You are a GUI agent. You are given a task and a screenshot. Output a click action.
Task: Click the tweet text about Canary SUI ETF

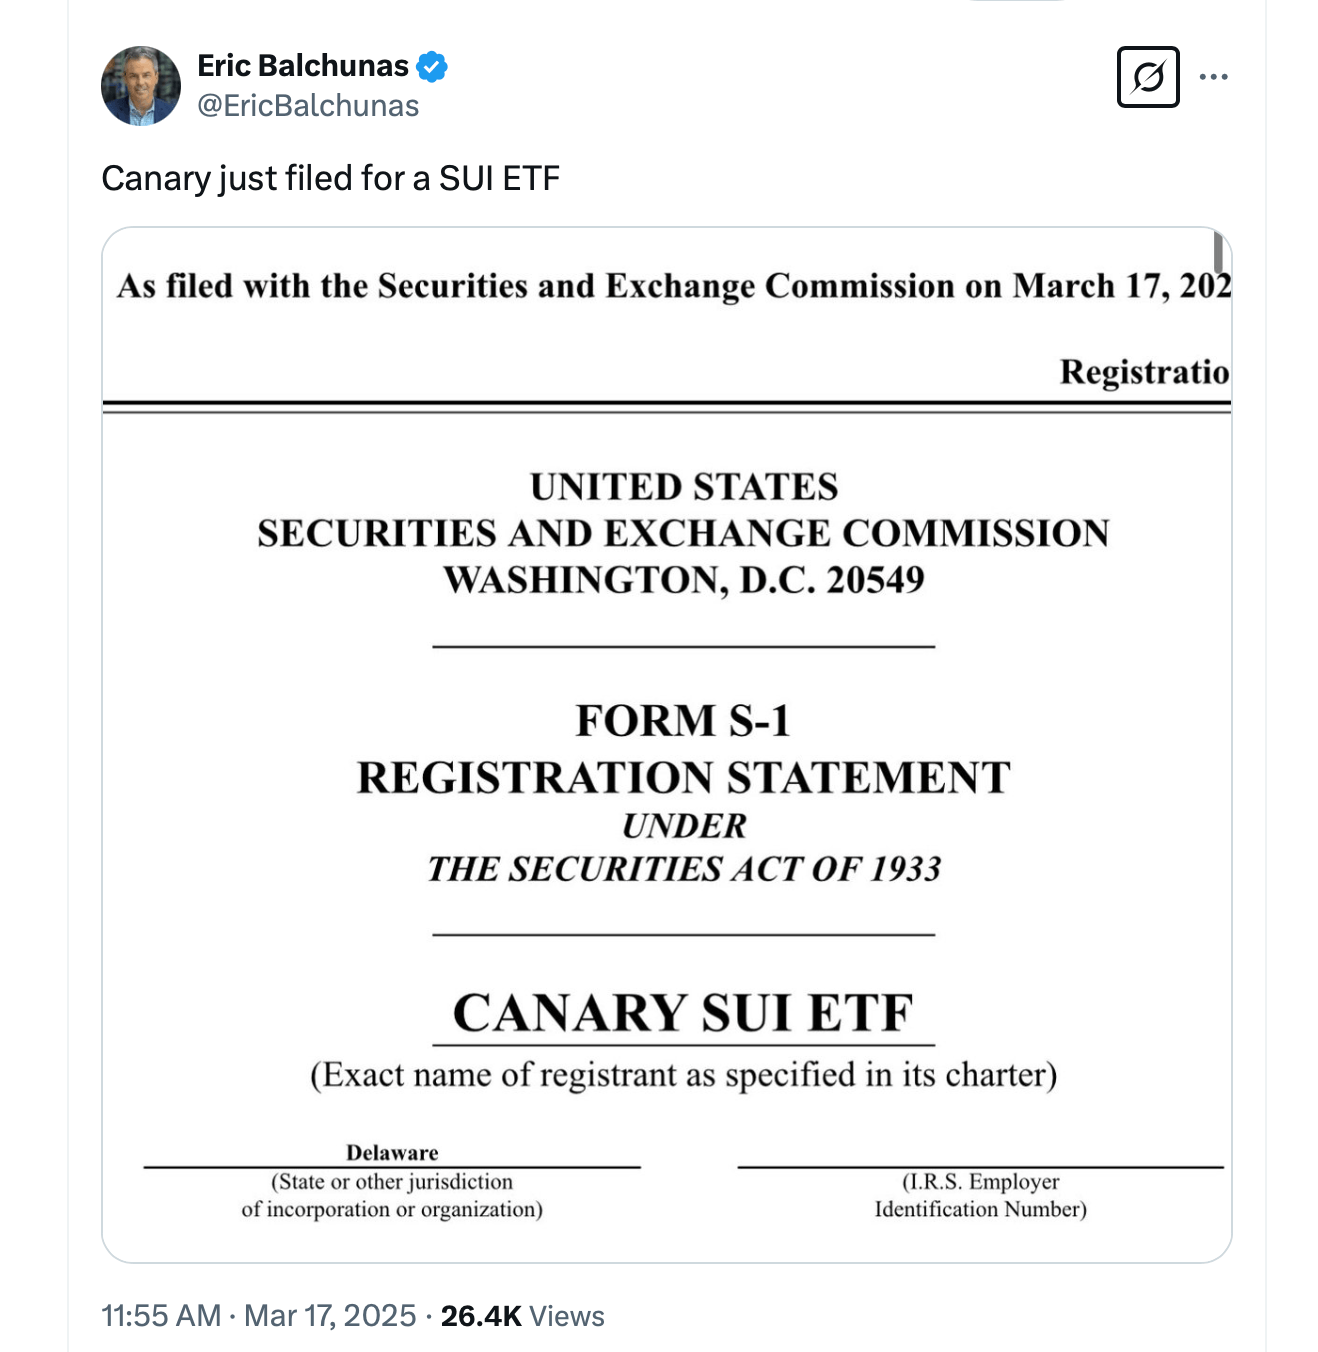330,178
